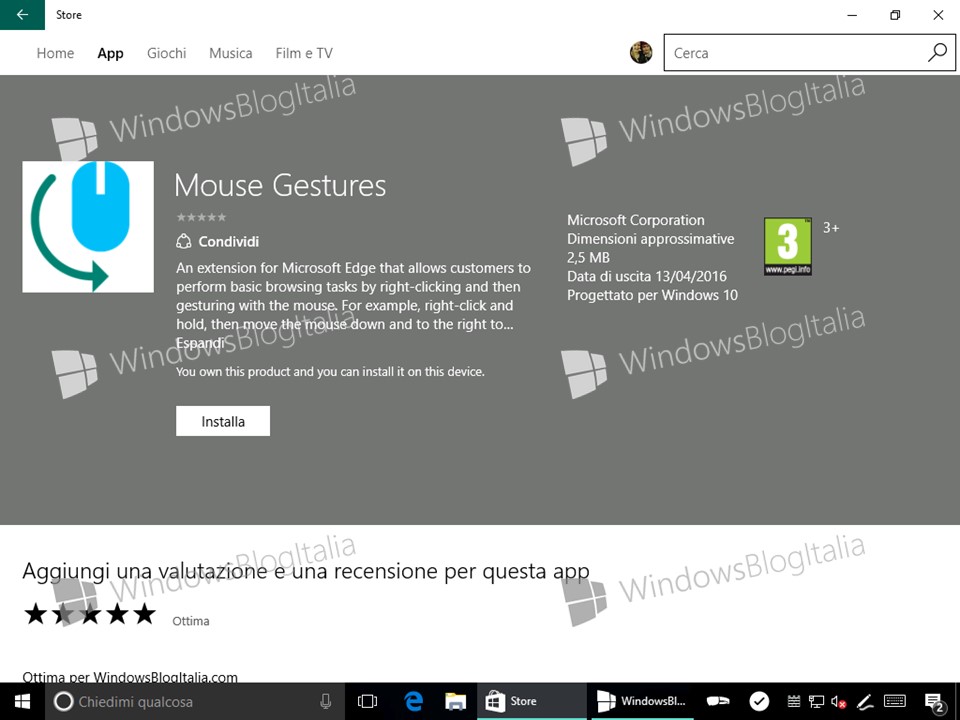Click the Store taskbar button
The image size is (960, 720).
tap(531, 702)
